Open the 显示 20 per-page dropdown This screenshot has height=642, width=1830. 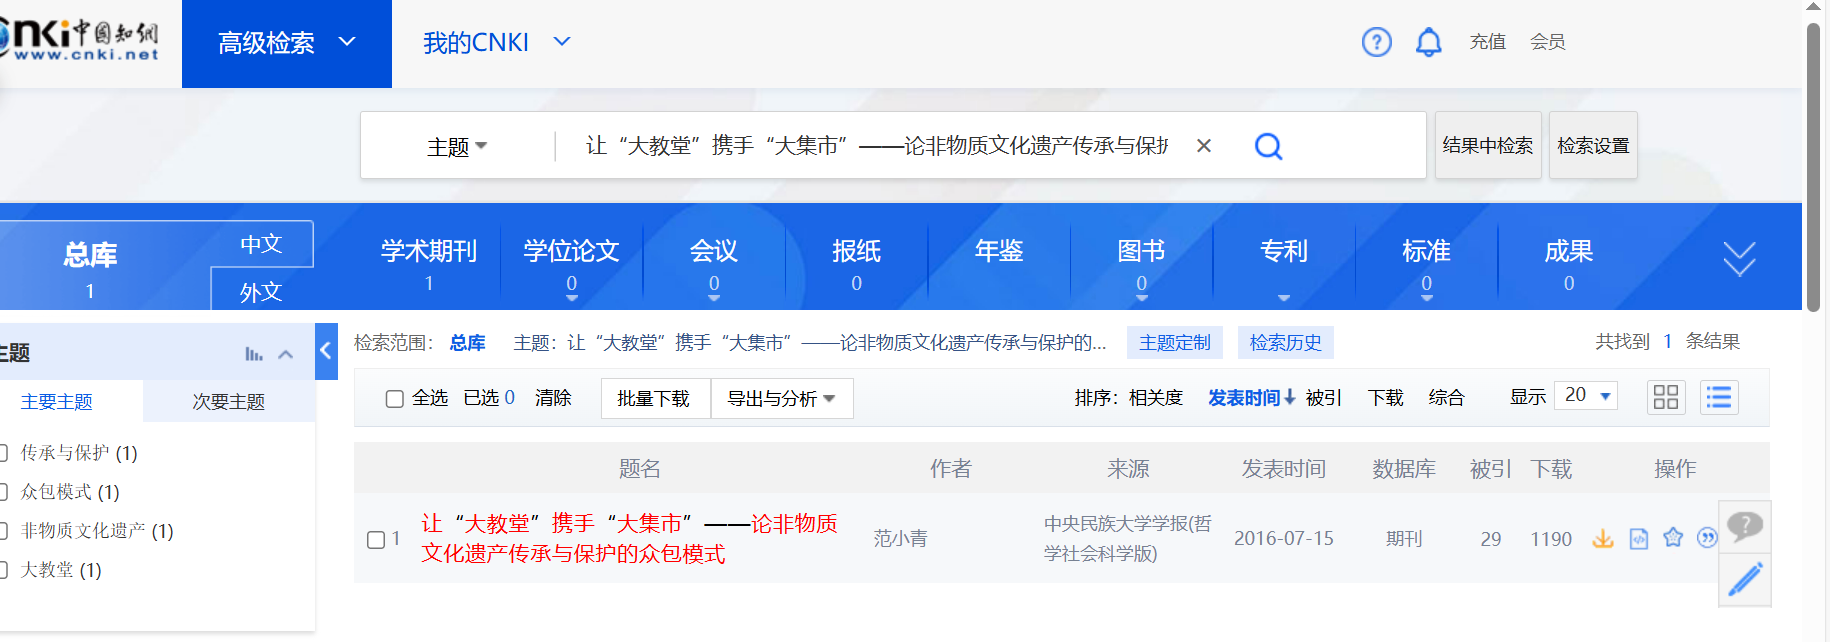pos(1587,396)
